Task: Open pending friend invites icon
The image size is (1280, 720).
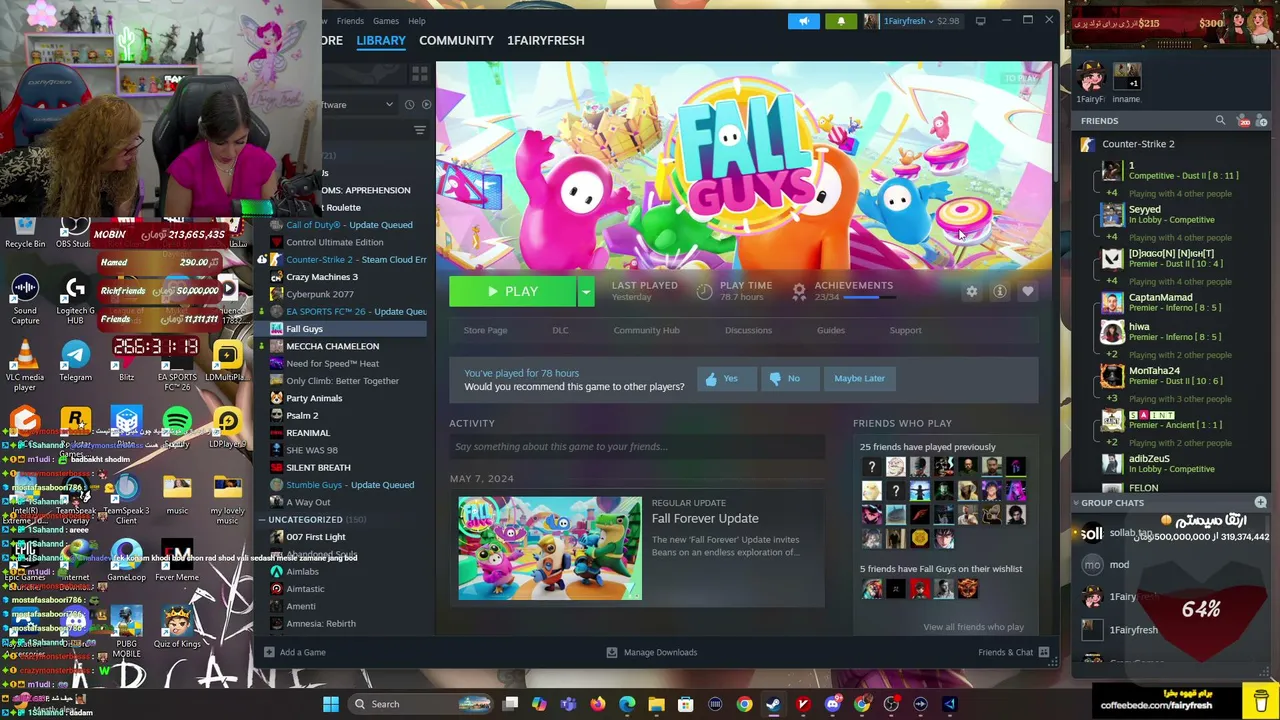Action: pyautogui.click(x=1244, y=121)
